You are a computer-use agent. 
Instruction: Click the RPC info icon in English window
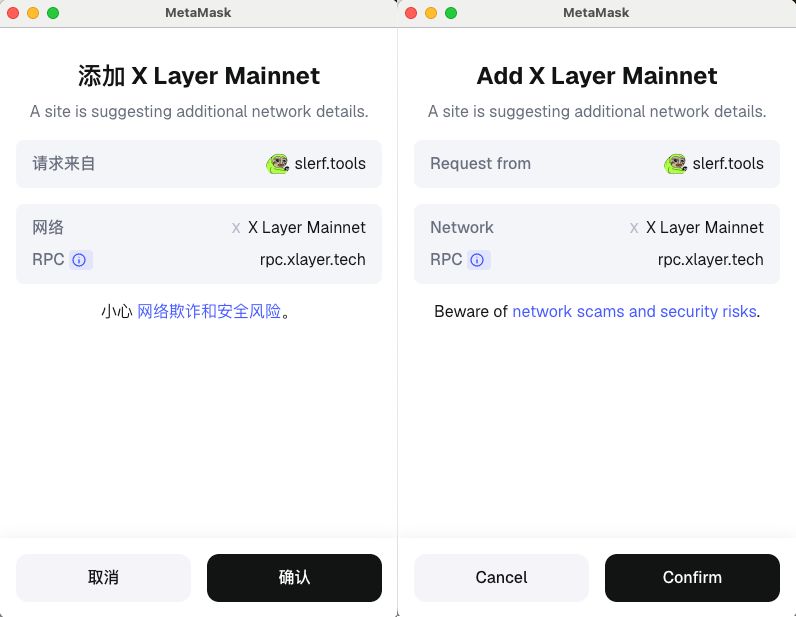point(477,260)
